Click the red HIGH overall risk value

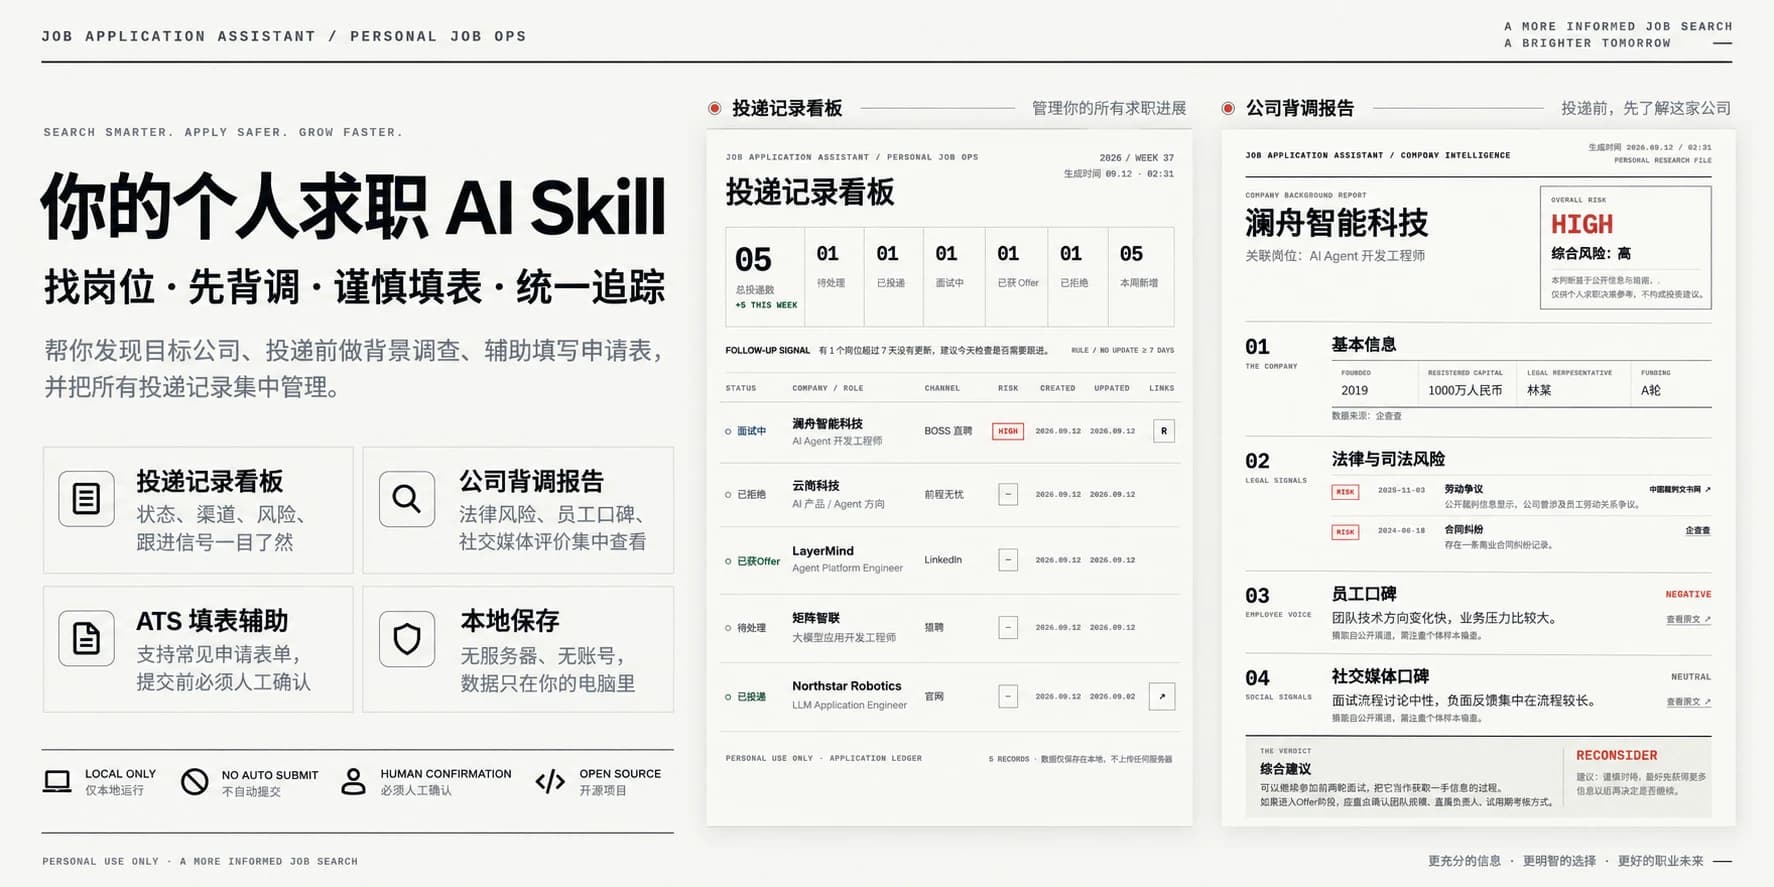pyautogui.click(x=1582, y=224)
